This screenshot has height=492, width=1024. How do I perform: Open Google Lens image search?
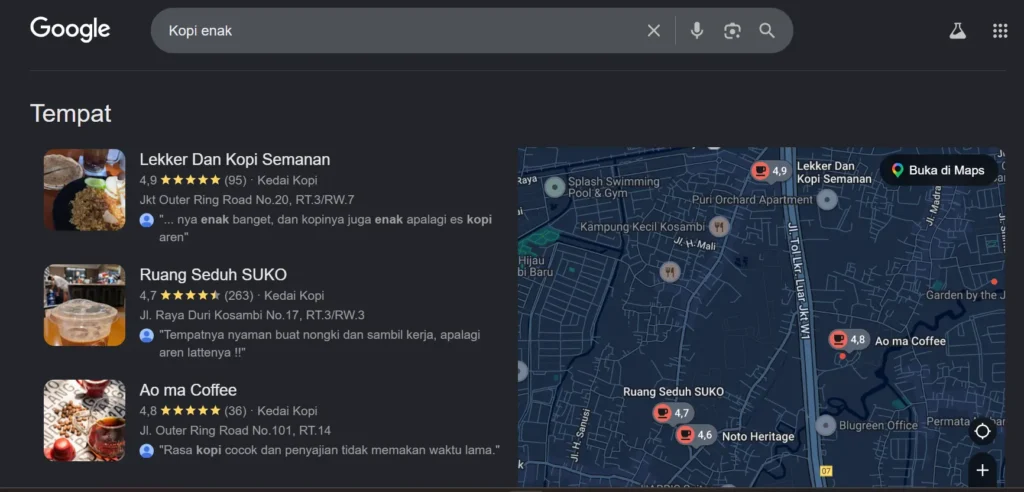coord(732,31)
